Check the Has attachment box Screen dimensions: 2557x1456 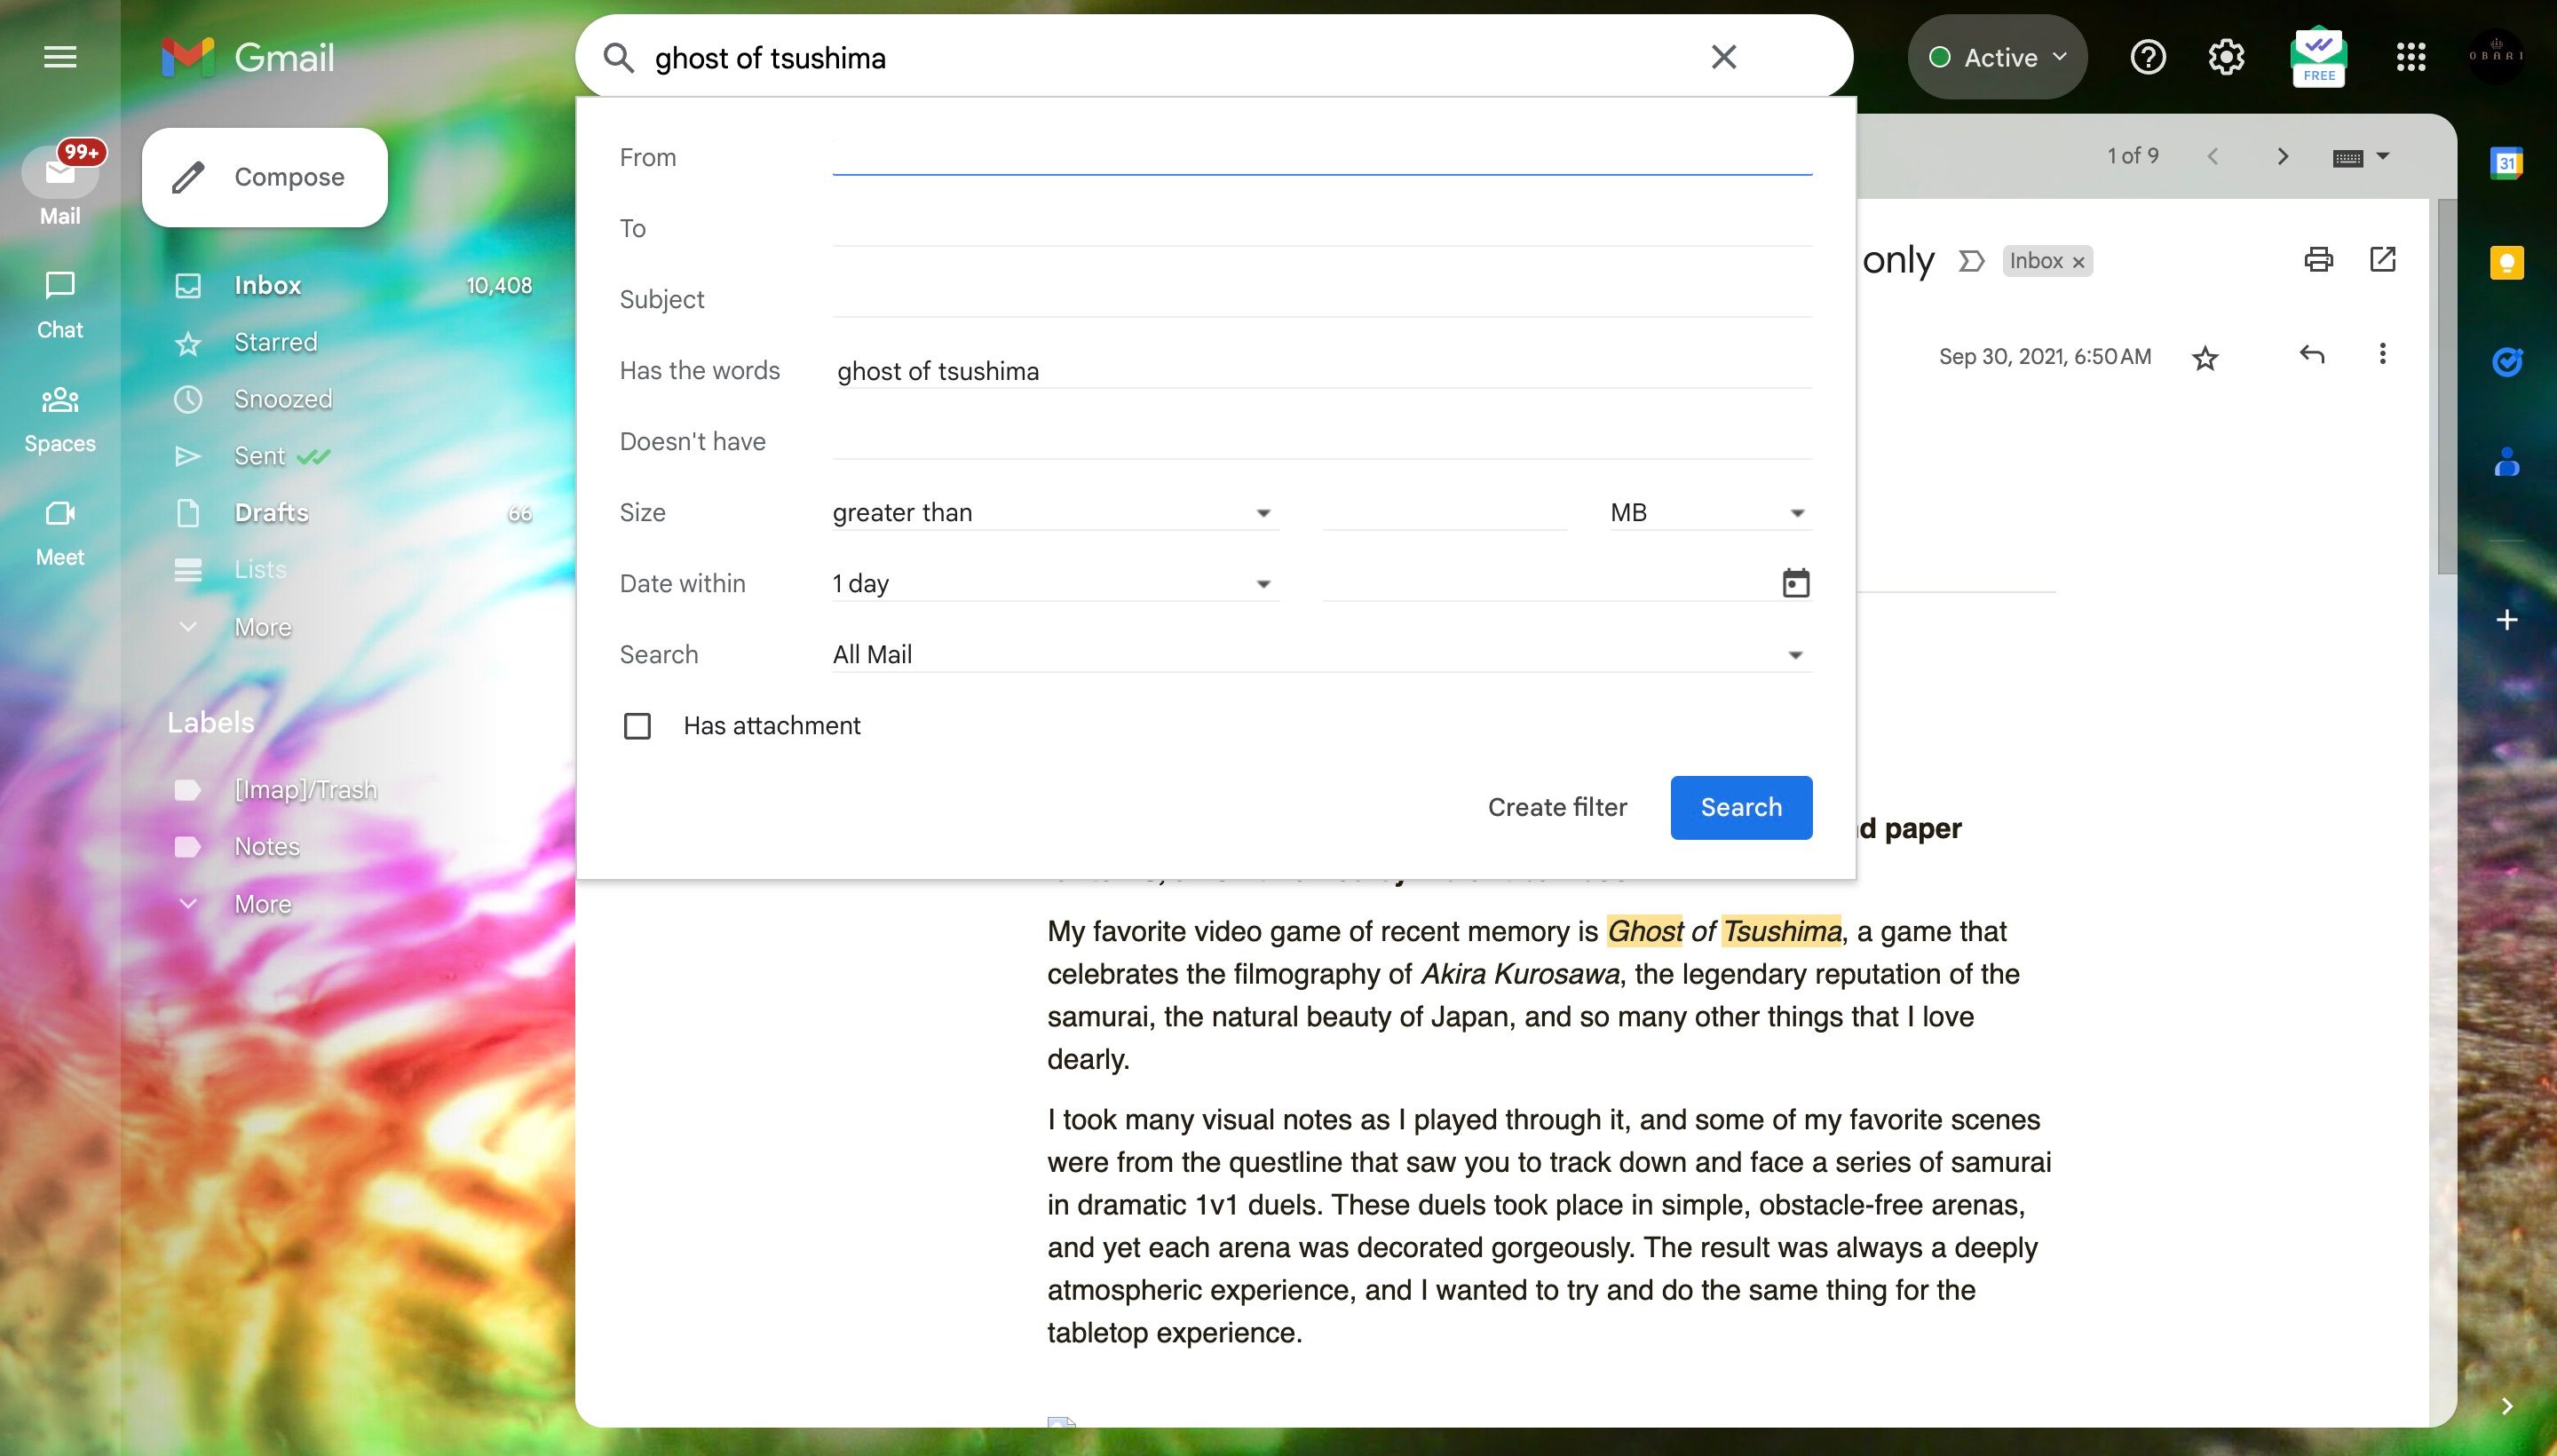point(637,726)
